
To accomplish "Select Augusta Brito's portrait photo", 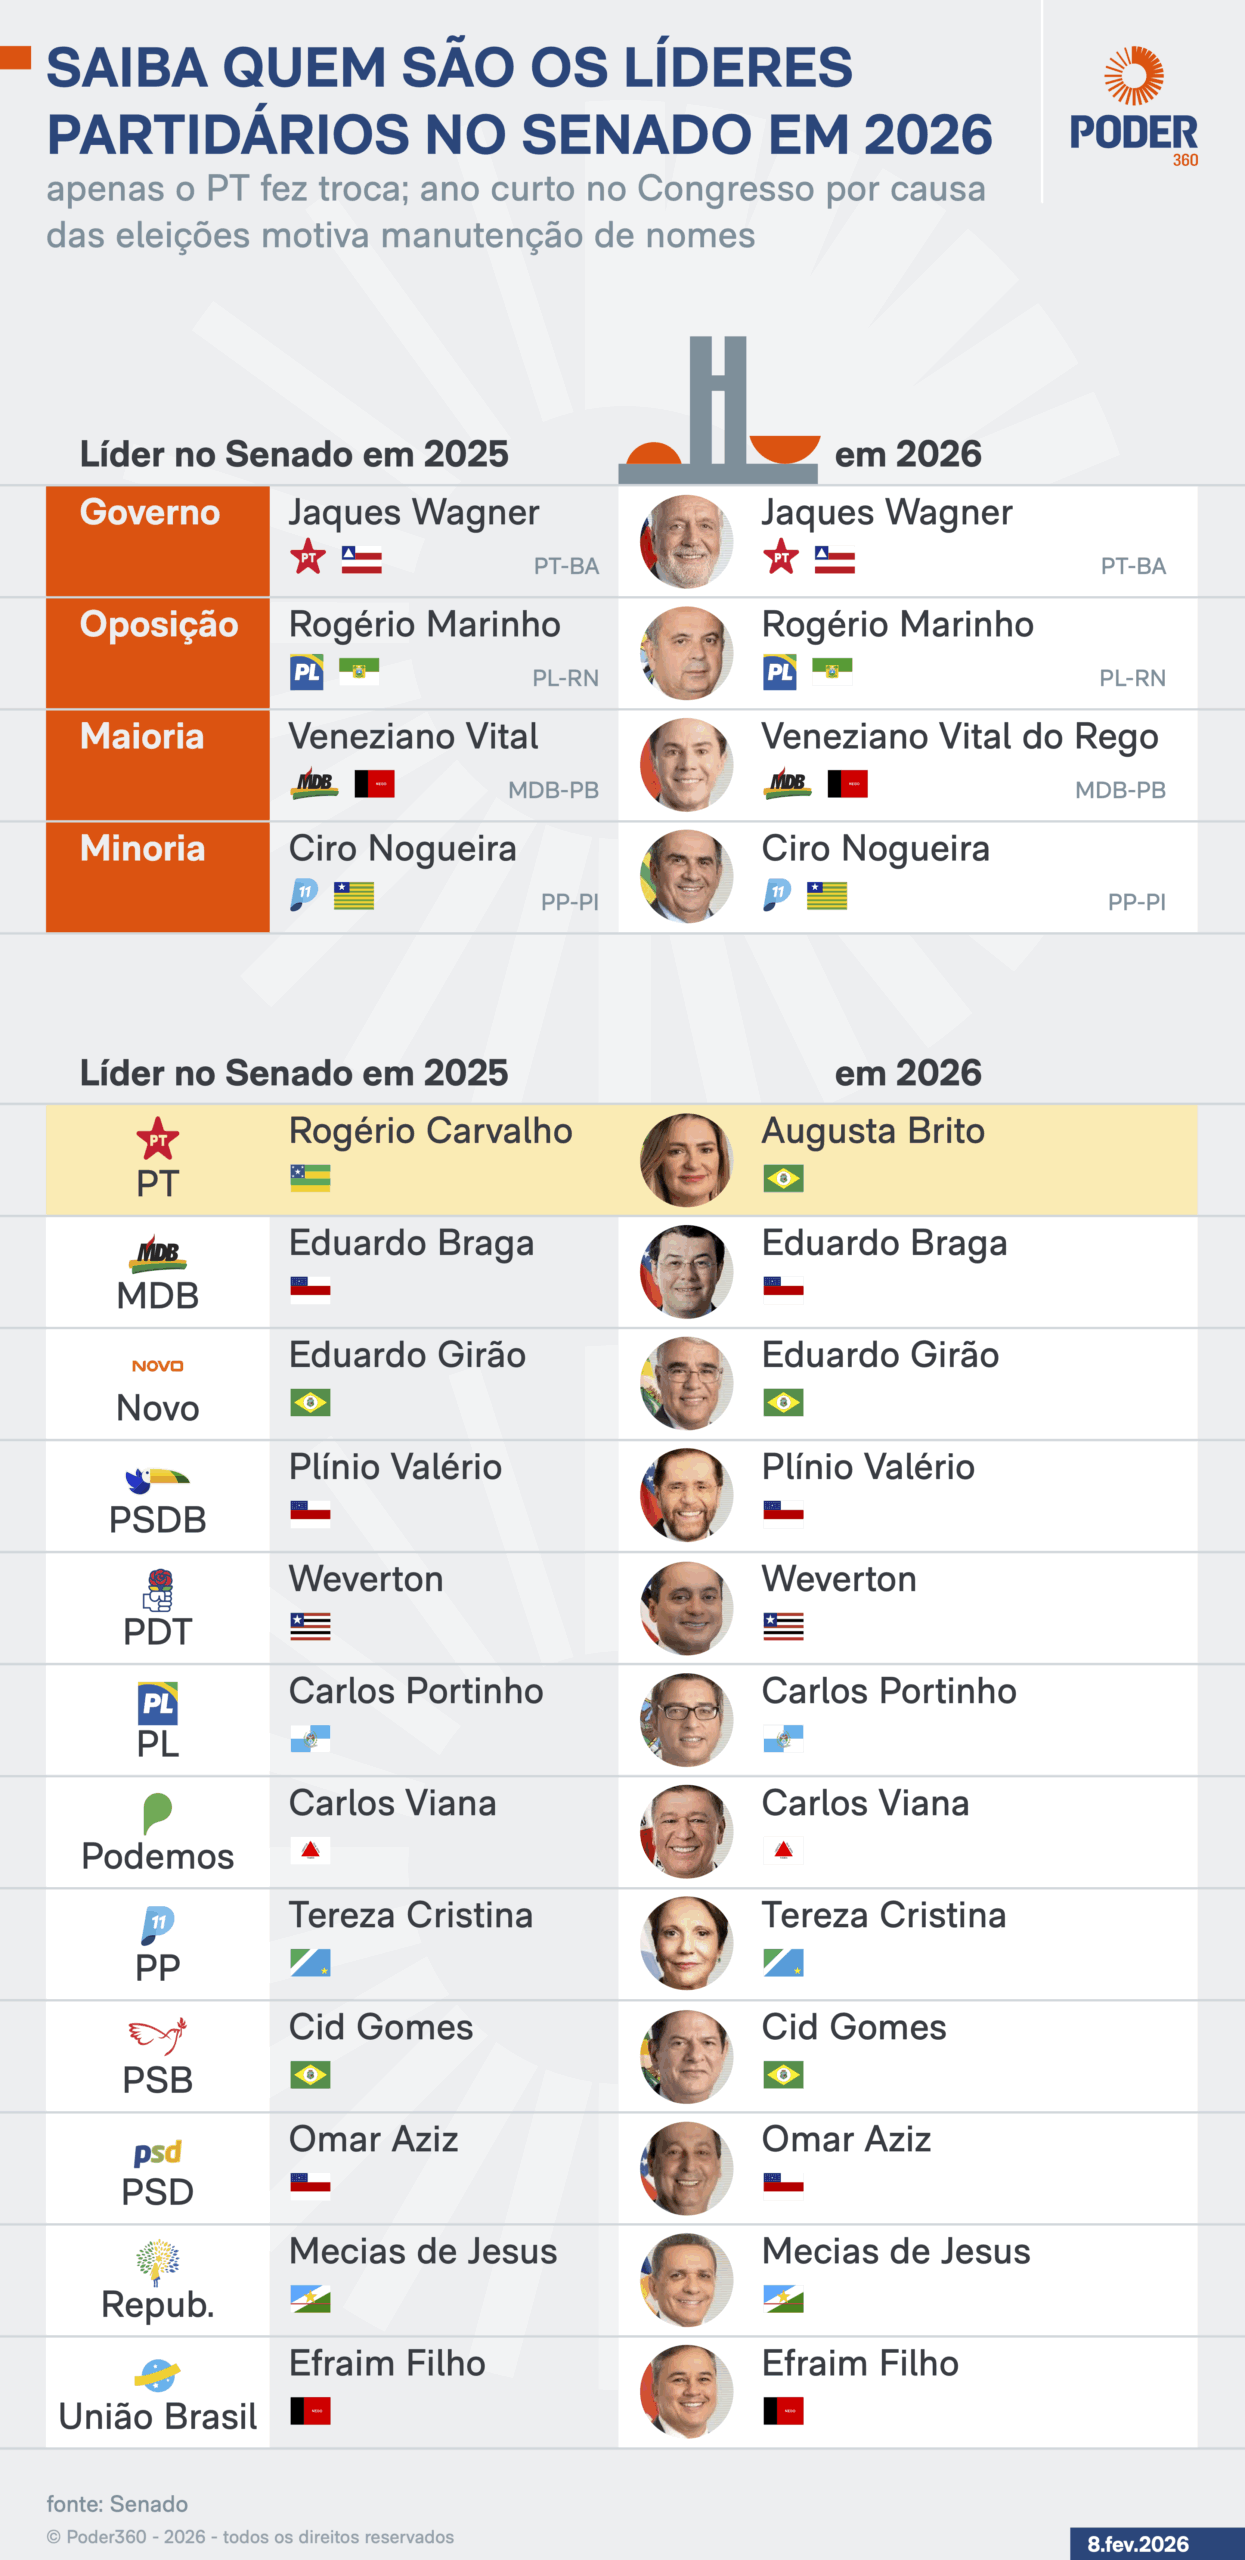I will 687,1160.
